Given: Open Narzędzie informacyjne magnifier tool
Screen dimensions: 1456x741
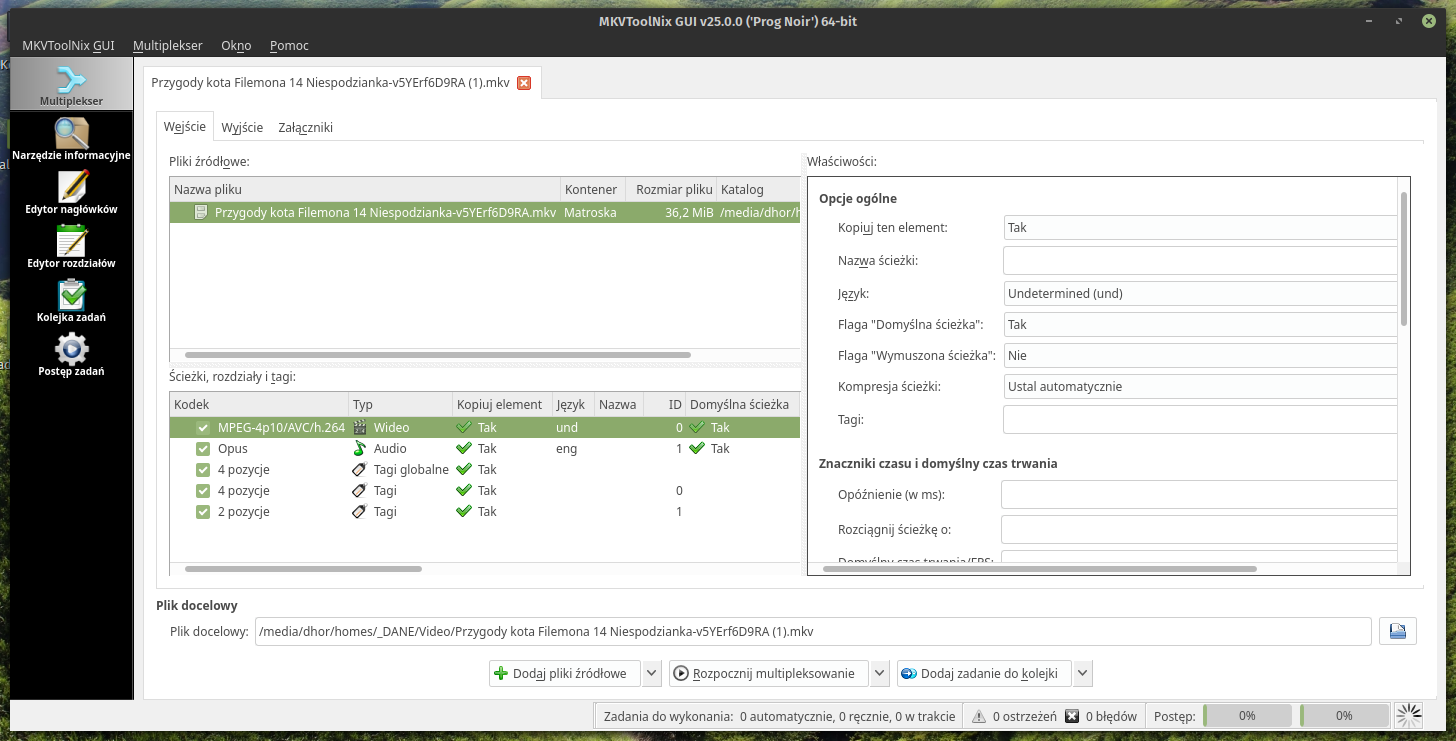Looking at the screenshot, I should [71, 139].
